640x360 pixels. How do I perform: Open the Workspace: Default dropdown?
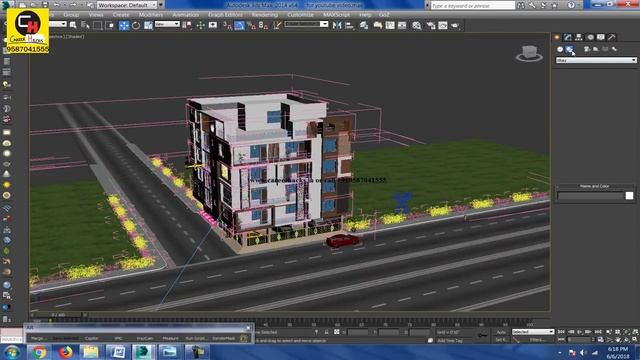click(x=127, y=5)
